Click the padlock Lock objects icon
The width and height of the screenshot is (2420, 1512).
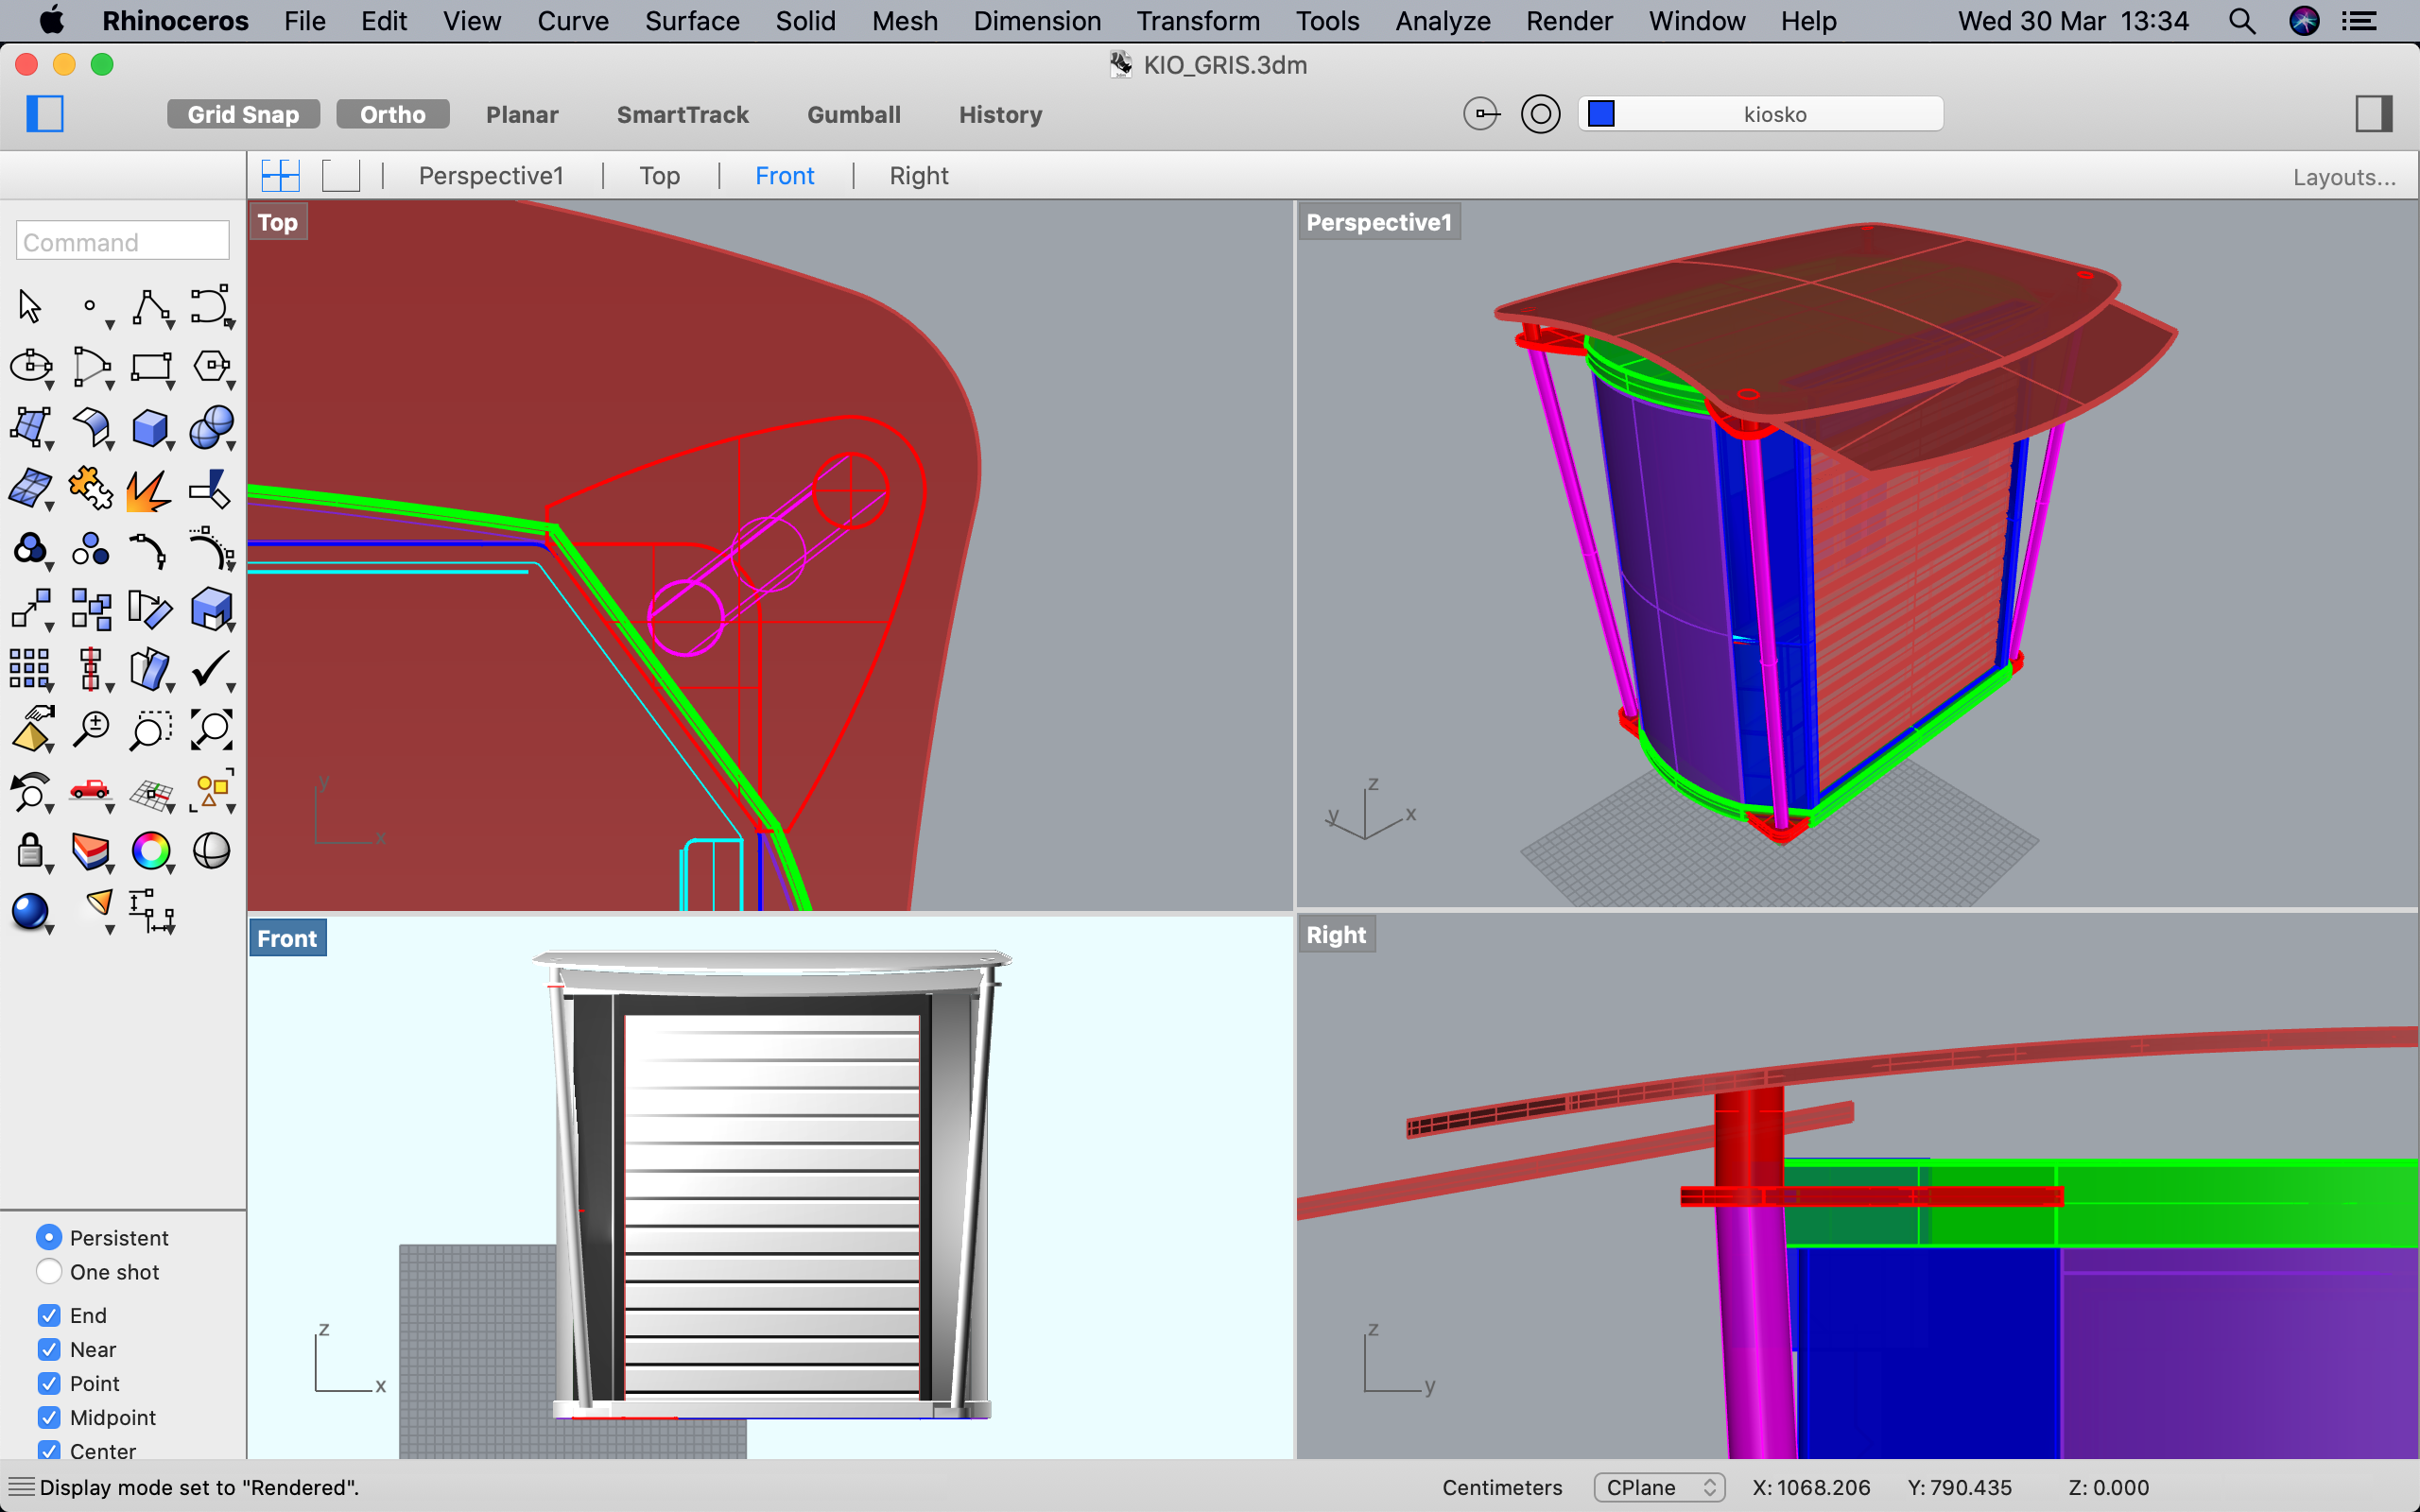[x=30, y=851]
